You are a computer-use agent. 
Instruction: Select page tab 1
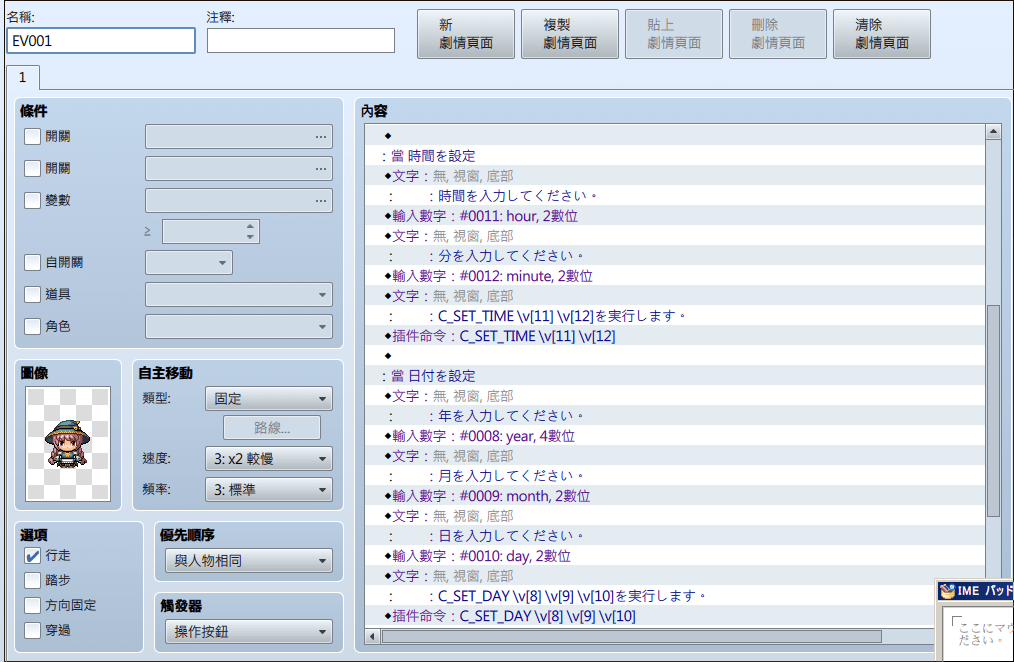(x=23, y=78)
